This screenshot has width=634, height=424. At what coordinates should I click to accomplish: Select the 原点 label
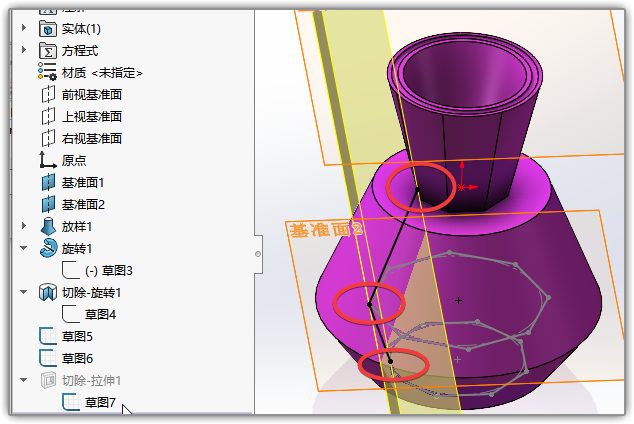74,161
